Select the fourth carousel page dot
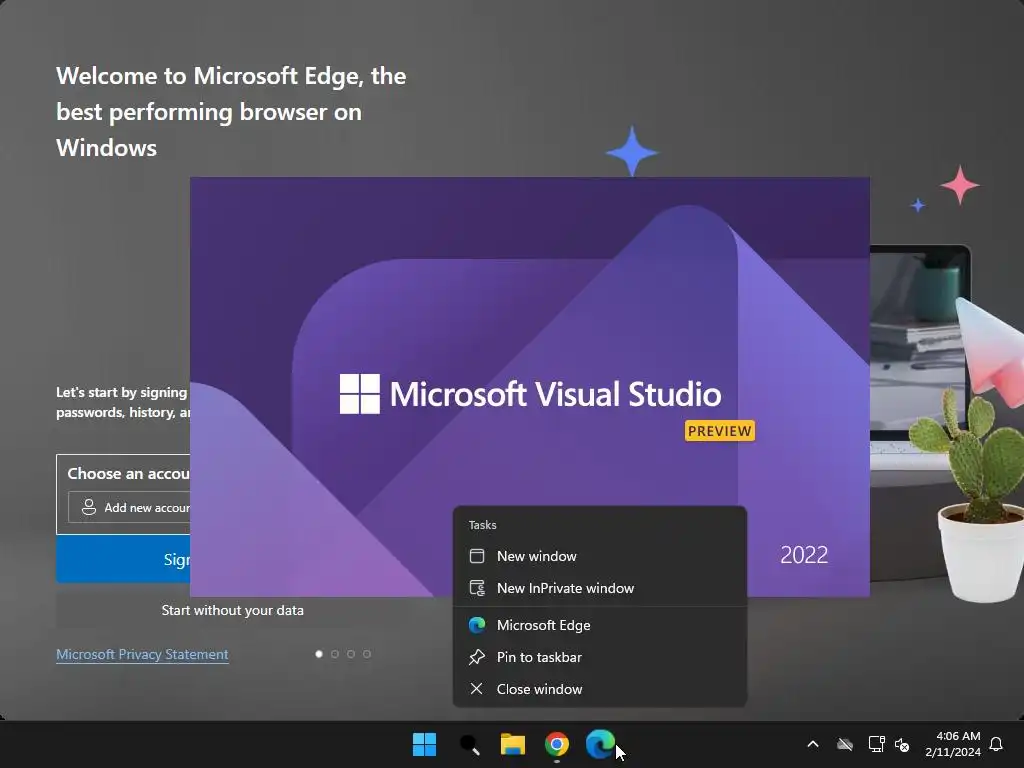This screenshot has width=1024, height=768. [367, 654]
